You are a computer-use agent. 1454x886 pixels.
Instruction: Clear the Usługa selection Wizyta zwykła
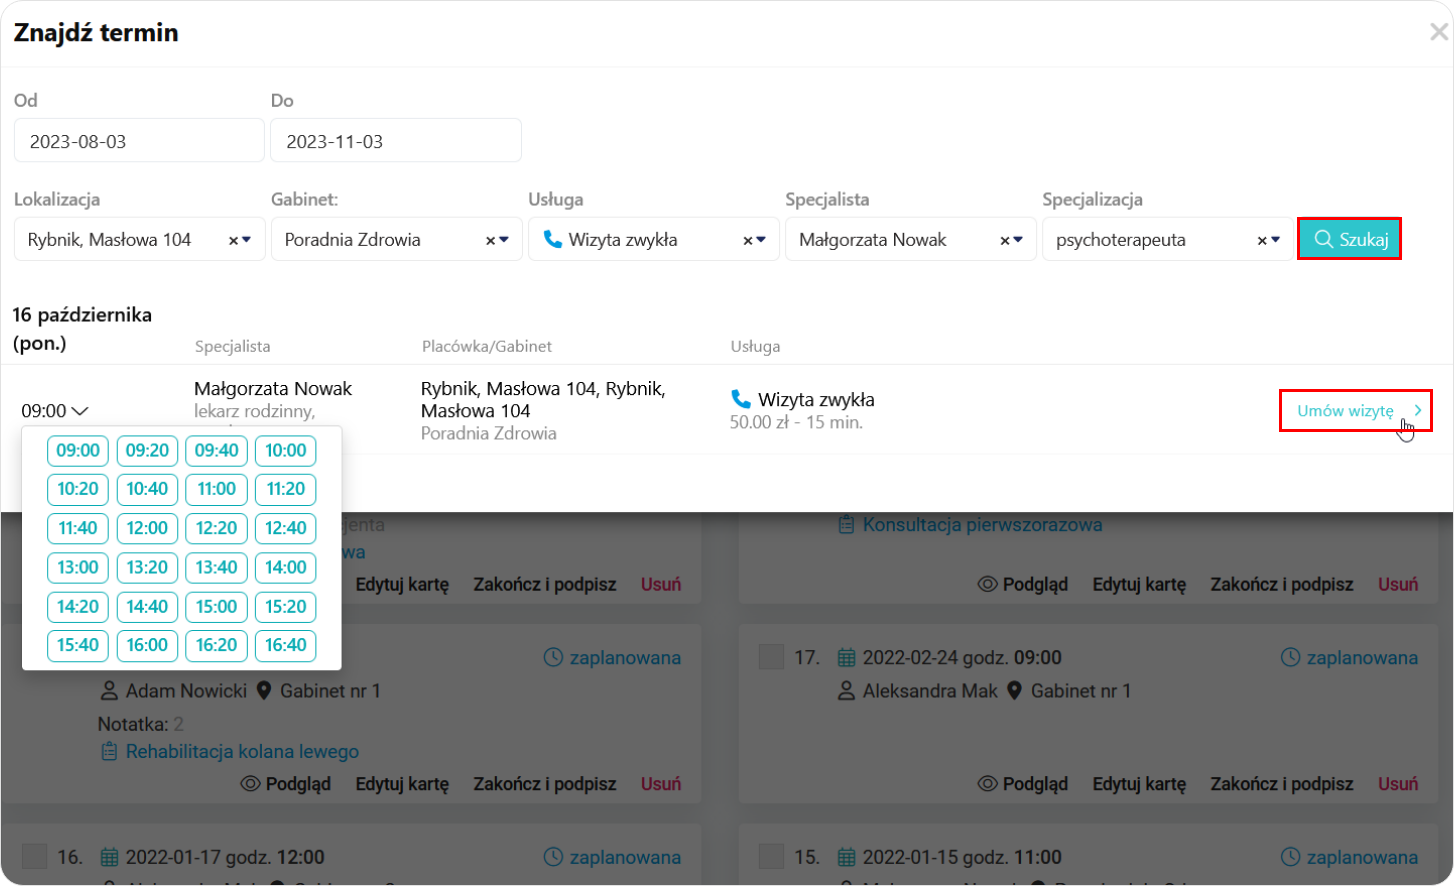[747, 240]
